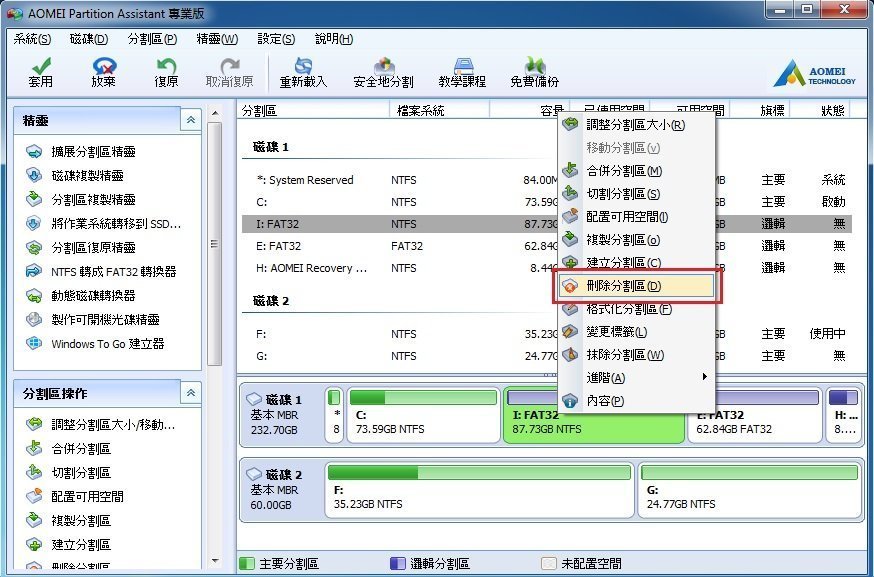Open the 磁碟(D) menu

(x=89, y=39)
